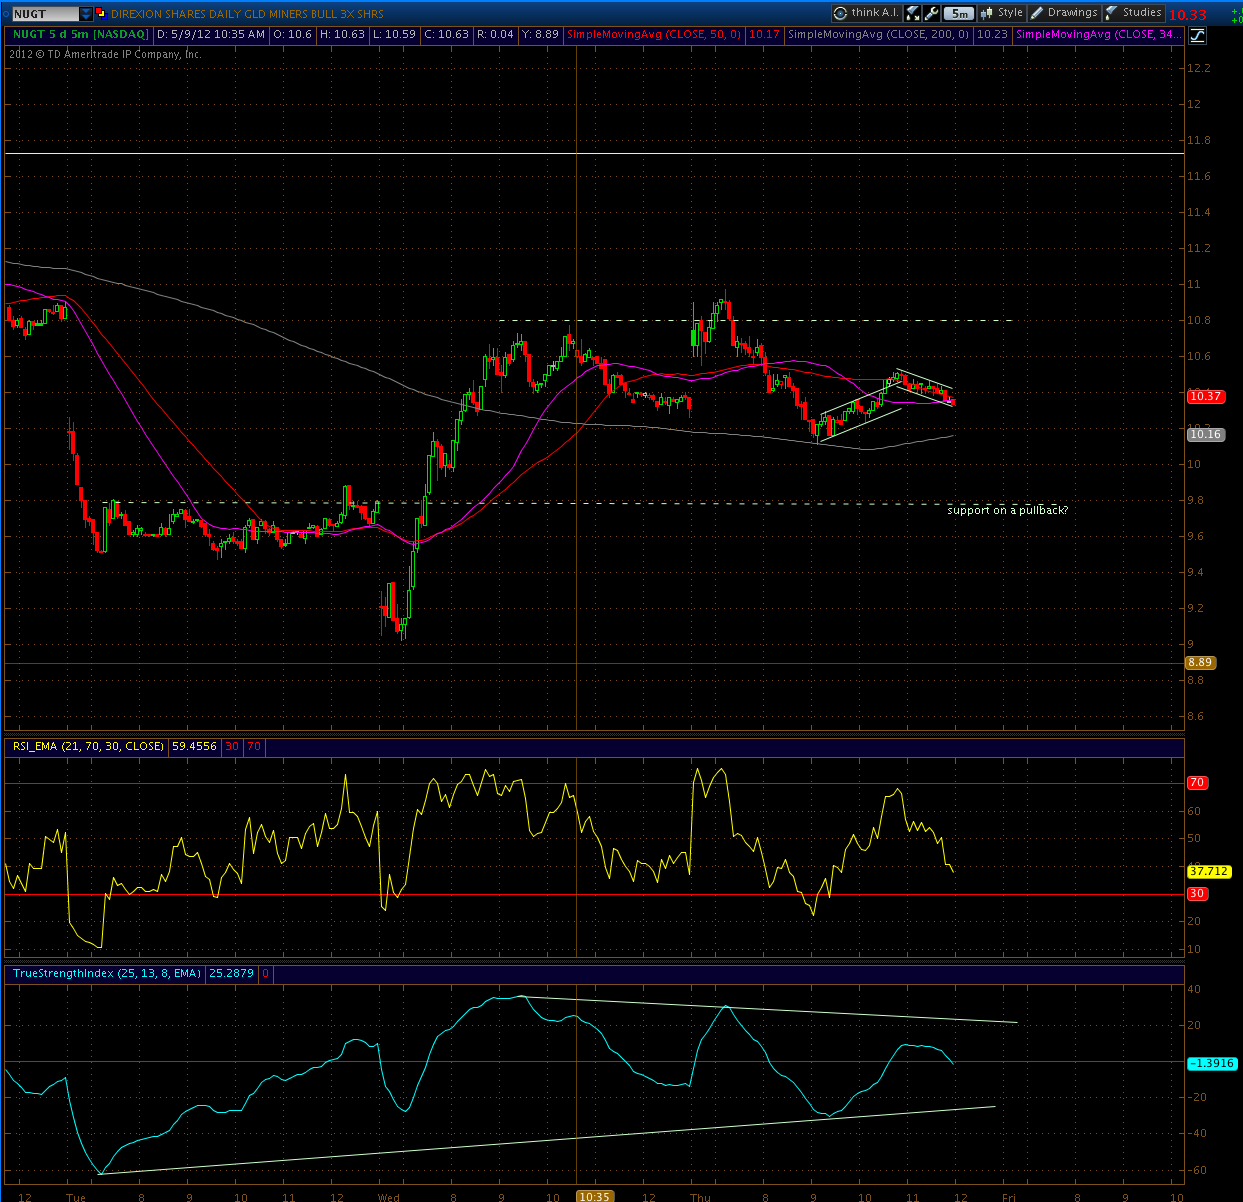Click the close value C: 10.63

(446, 34)
